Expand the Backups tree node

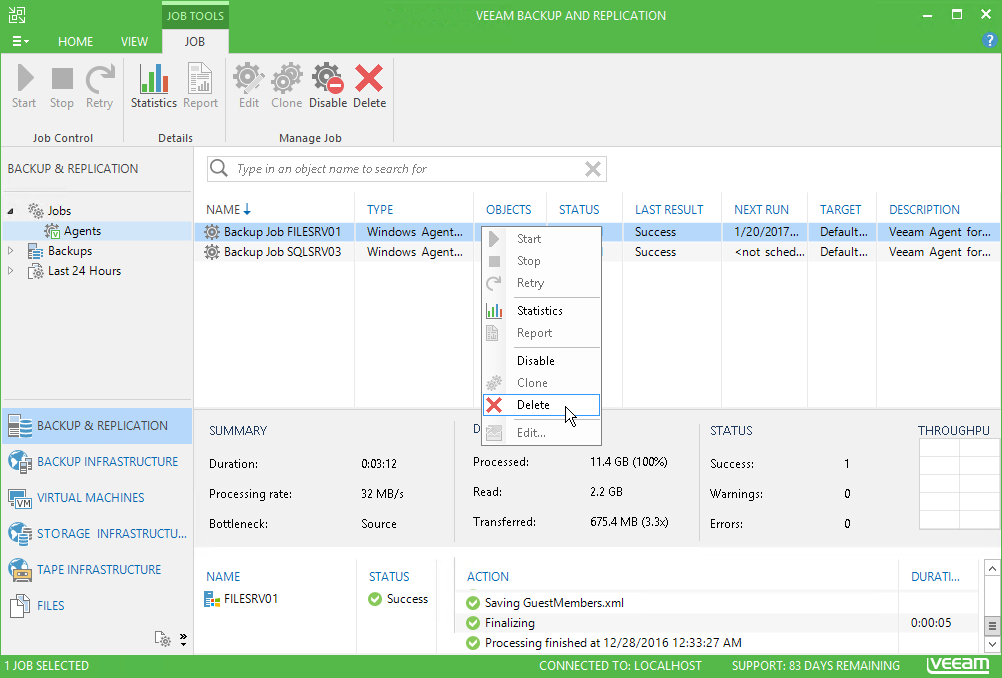[11, 251]
